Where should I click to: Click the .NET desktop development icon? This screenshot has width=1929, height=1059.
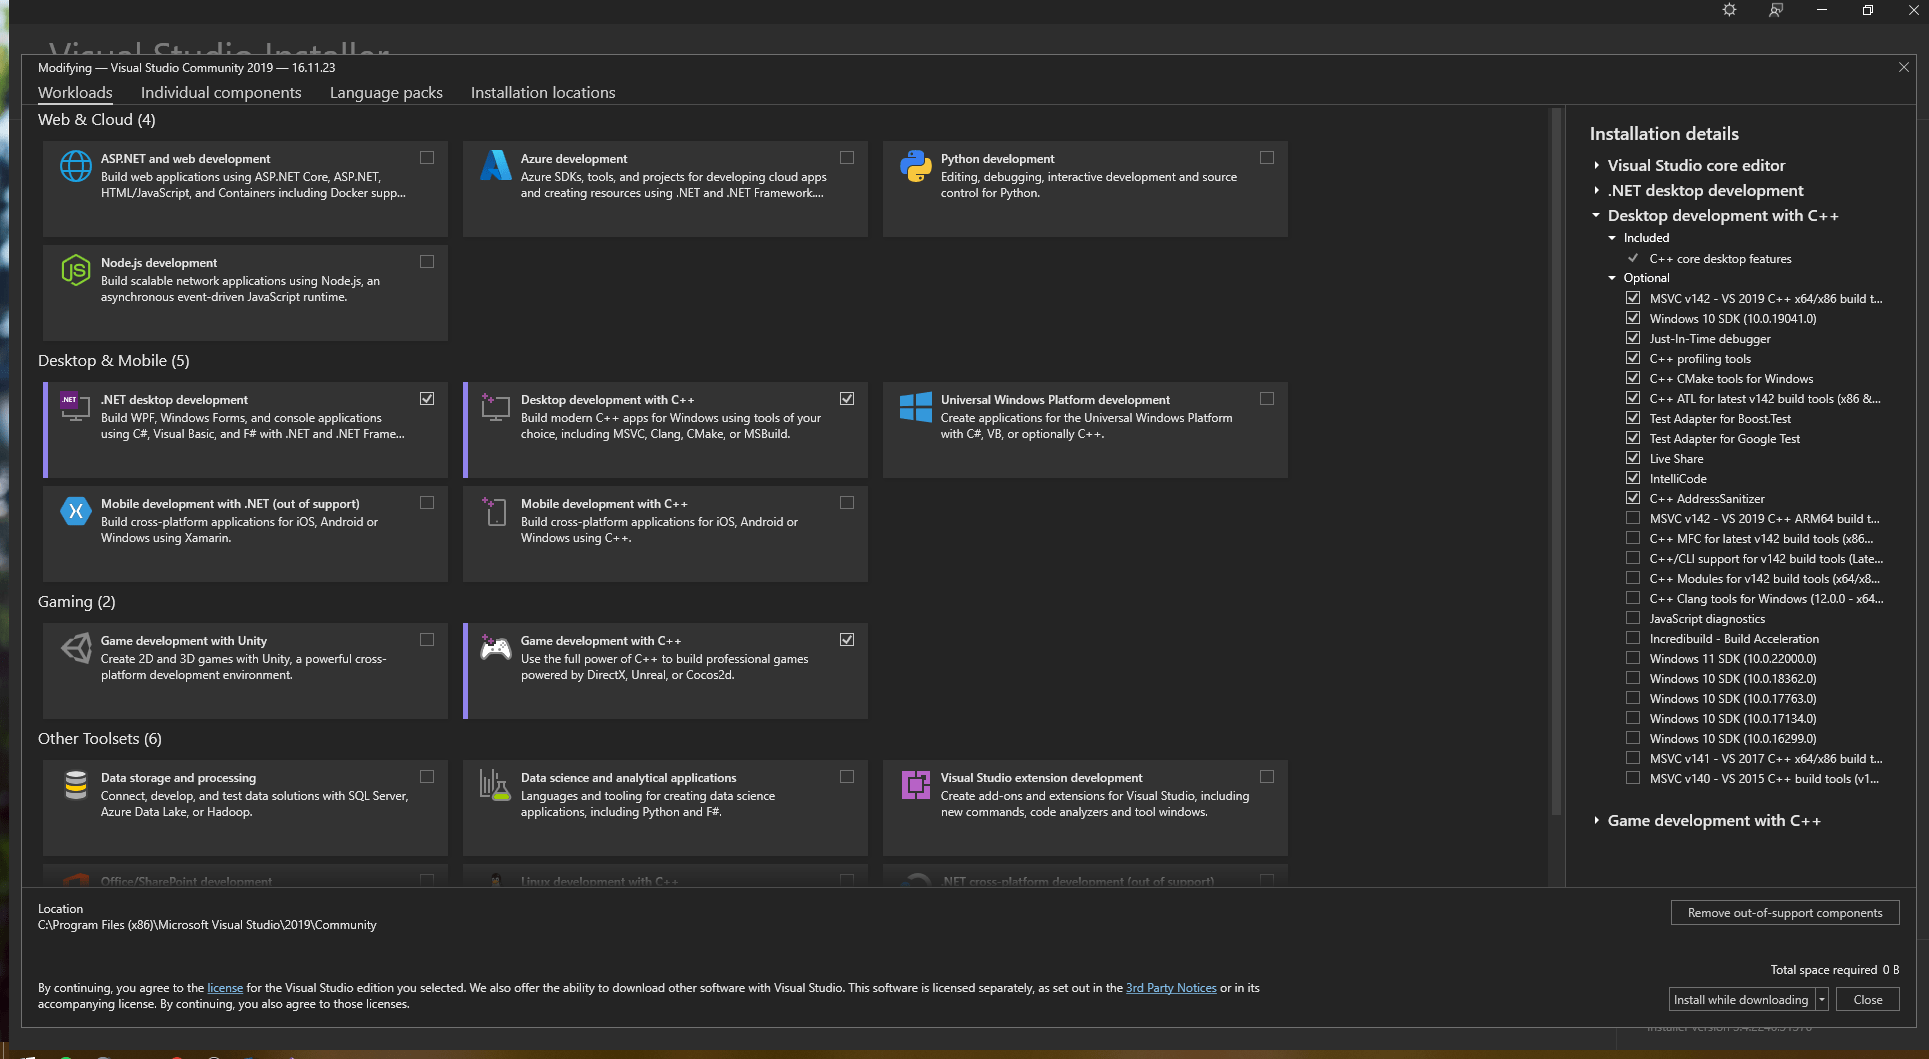coord(76,406)
